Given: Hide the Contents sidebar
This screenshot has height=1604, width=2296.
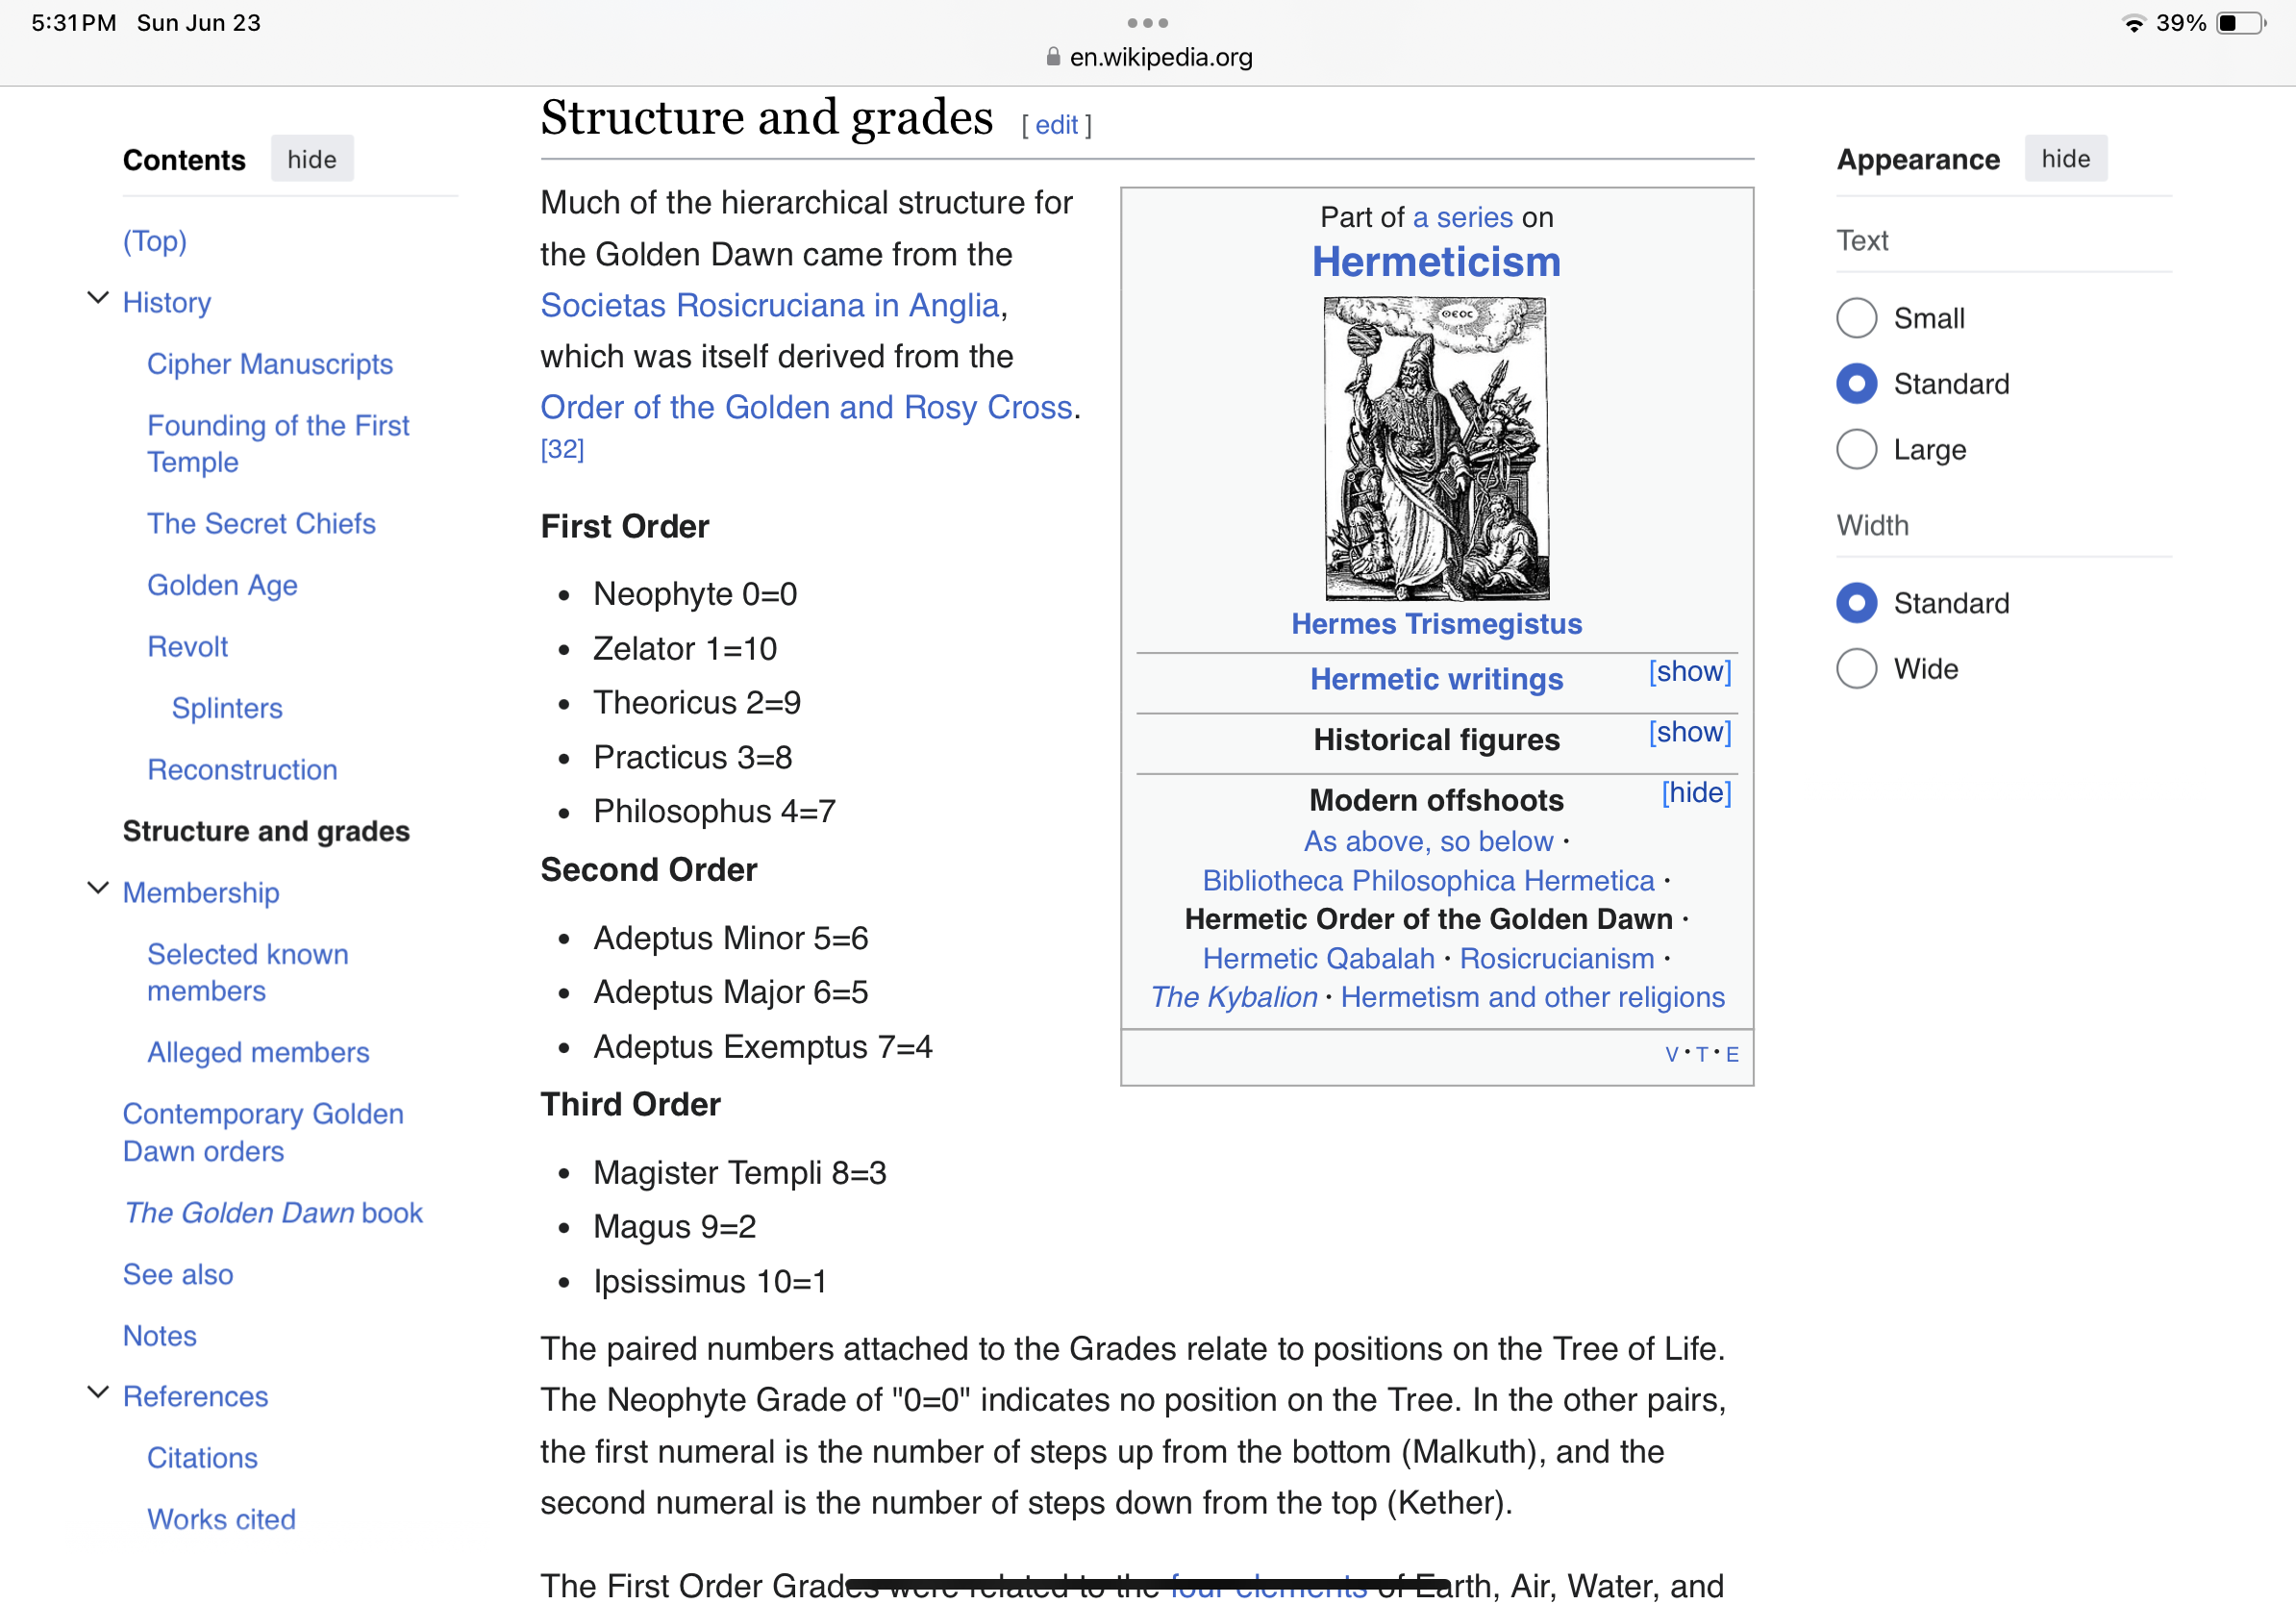Looking at the screenshot, I should point(312,159).
